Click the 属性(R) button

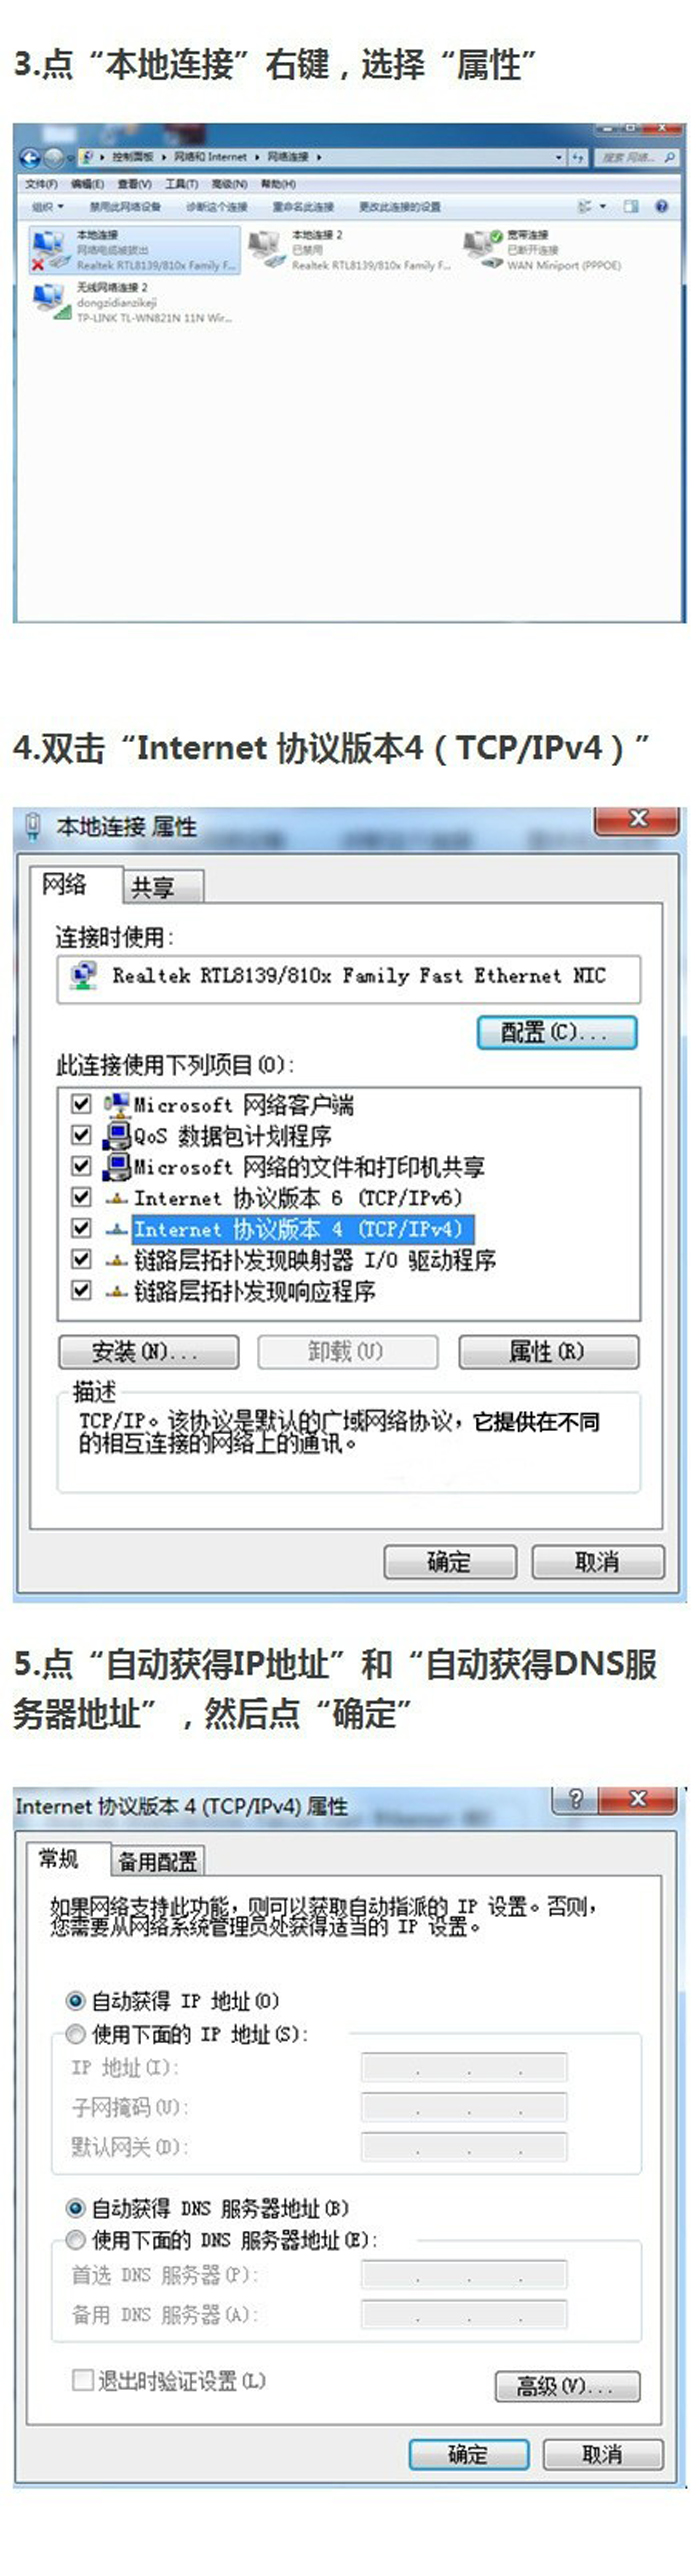point(548,1352)
